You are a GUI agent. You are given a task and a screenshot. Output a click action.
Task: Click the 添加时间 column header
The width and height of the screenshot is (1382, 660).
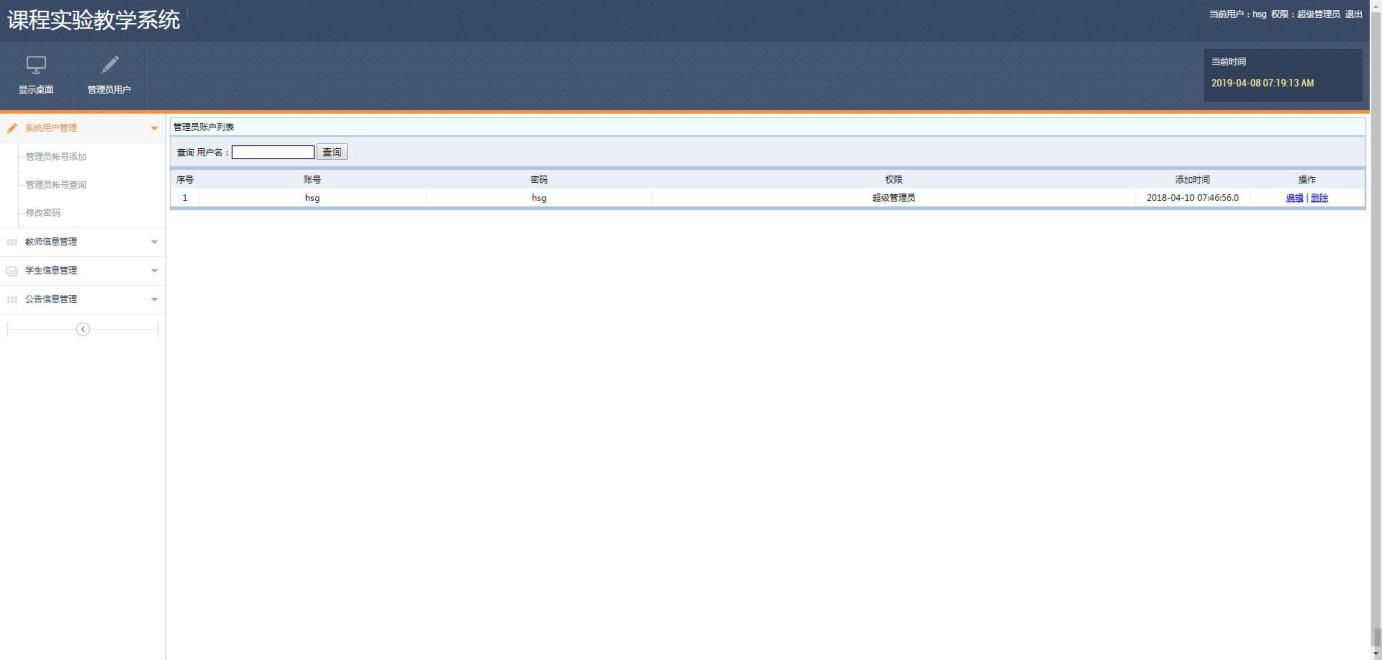1192,180
